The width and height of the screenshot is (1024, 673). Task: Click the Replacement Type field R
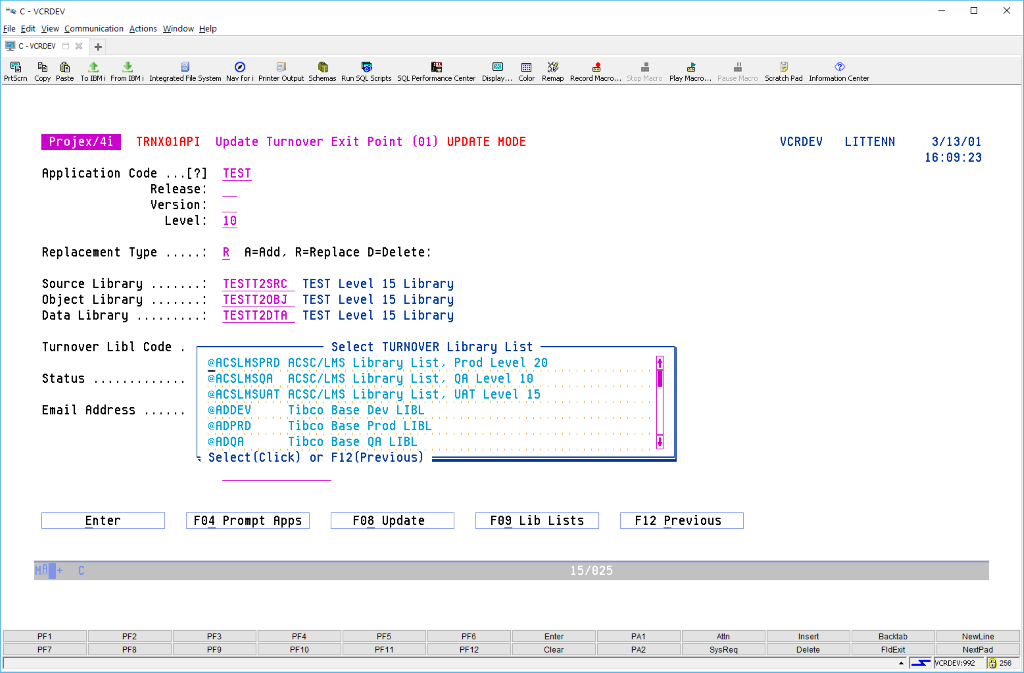coord(226,252)
